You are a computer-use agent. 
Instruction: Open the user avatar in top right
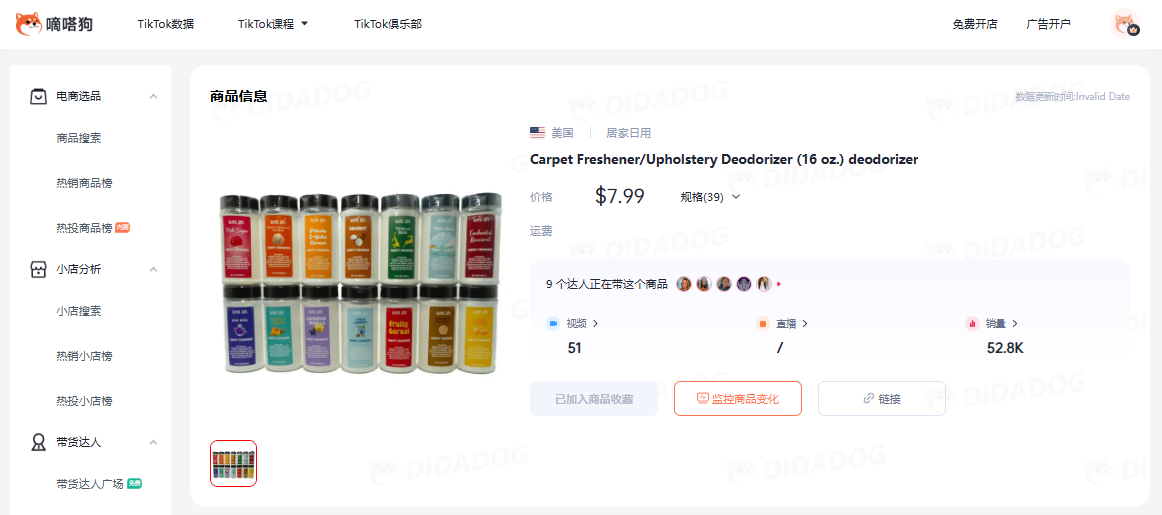click(1125, 24)
